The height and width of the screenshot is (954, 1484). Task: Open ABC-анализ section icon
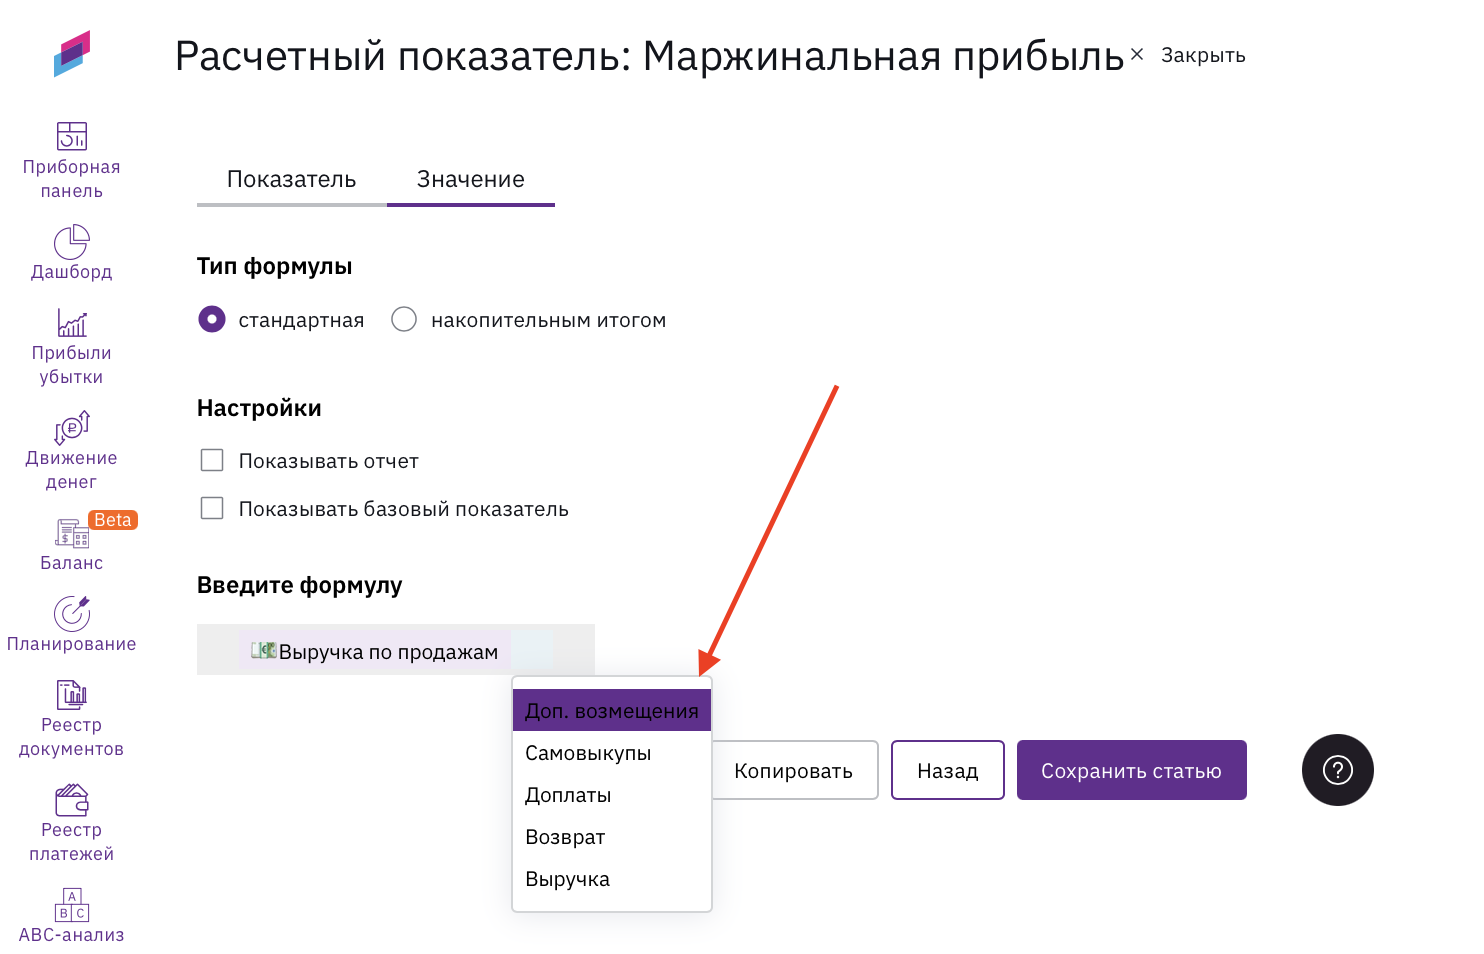pos(71,905)
